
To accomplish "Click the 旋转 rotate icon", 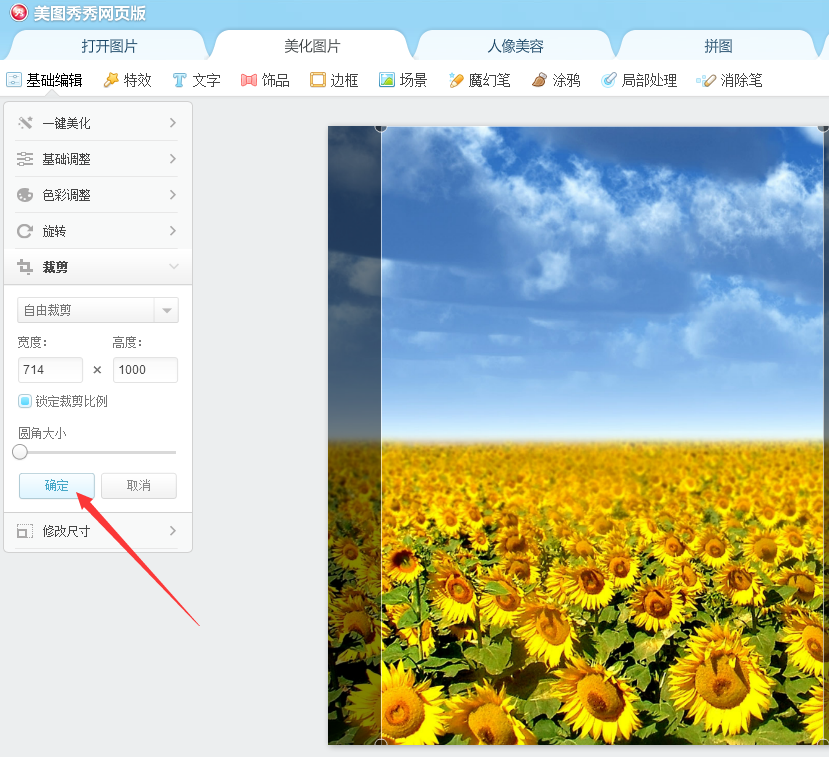I will (x=25, y=231).
